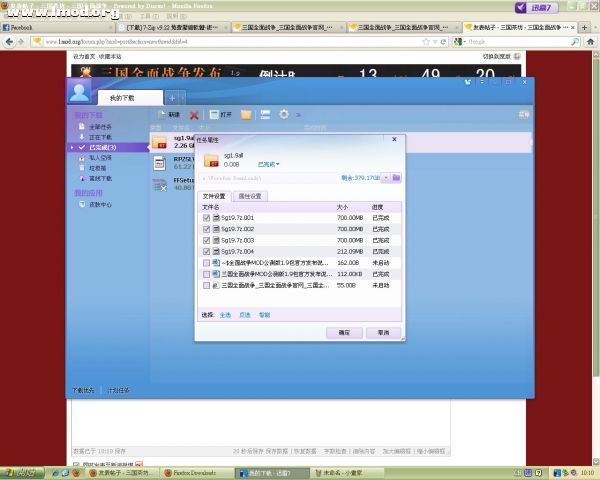The height and width of the screenshot is (480, 600).
Task: Click the sg1.9all task file icon in dialog
Action: 211,160
